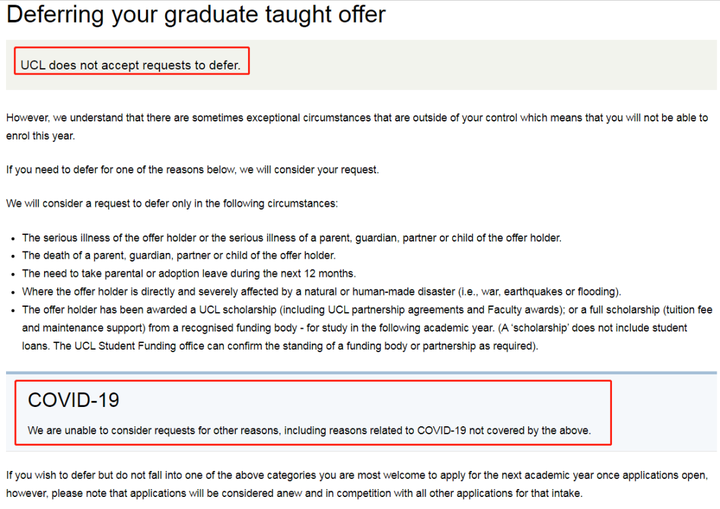Click the bullet about serious illness of offer holder
Screen dimensions: 720x509
pyautogui.click(x=292, y=238)
